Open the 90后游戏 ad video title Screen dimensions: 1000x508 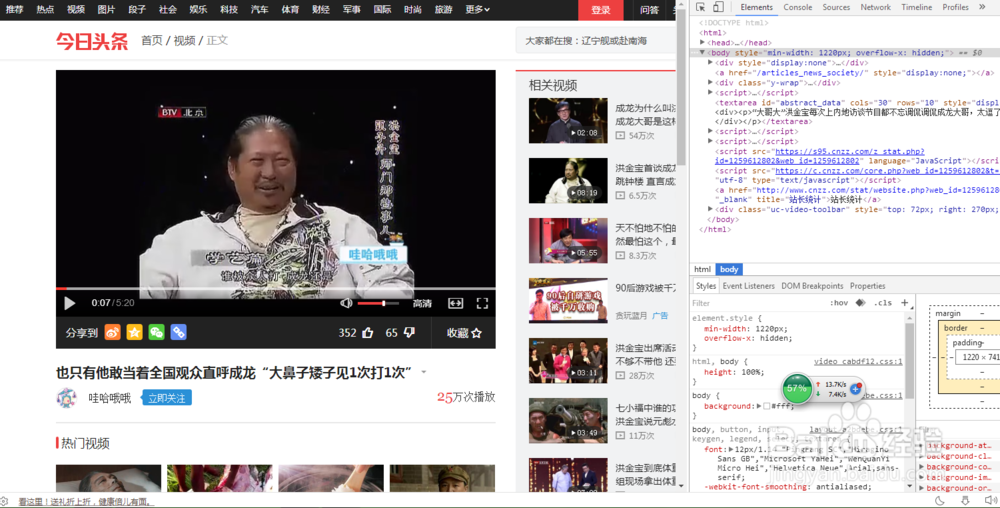click(645, 288)
